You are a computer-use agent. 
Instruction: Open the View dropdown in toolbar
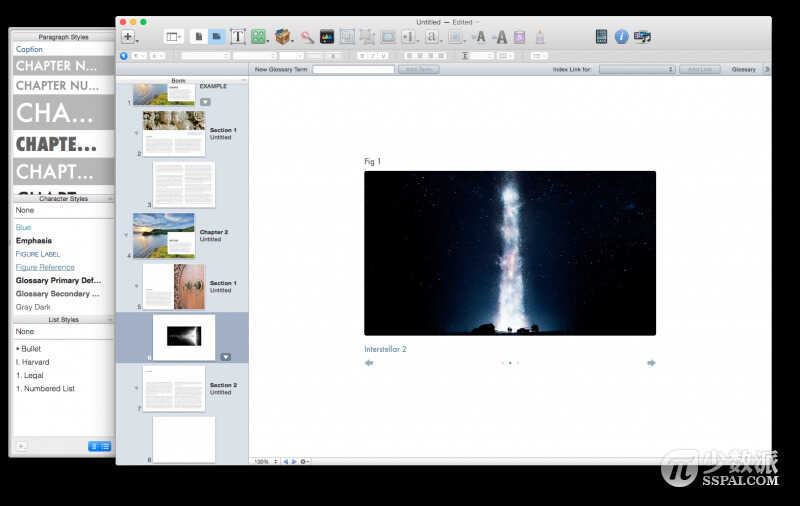[174, 37]
